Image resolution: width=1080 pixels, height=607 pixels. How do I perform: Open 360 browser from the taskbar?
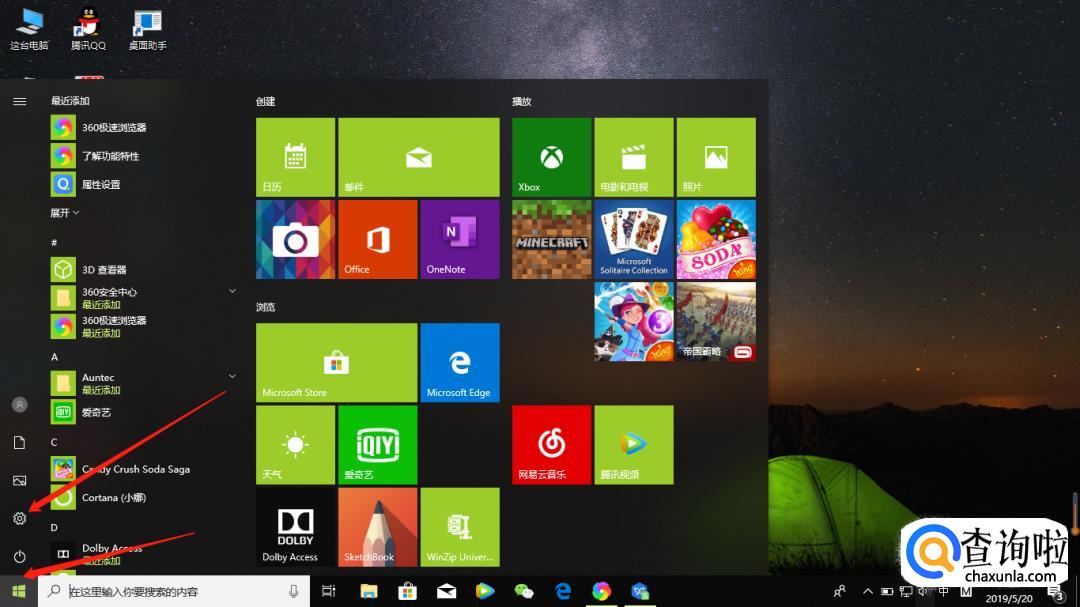tap(601, 591)
